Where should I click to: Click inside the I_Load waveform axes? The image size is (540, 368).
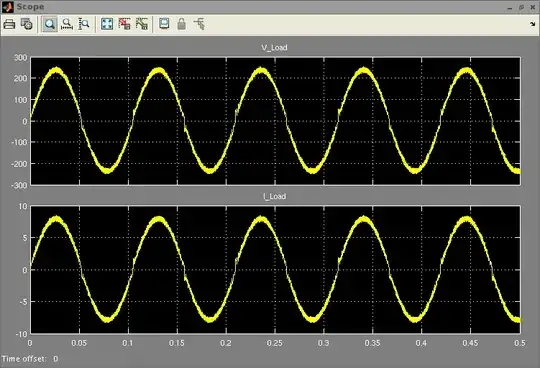(x=276, y=270)
